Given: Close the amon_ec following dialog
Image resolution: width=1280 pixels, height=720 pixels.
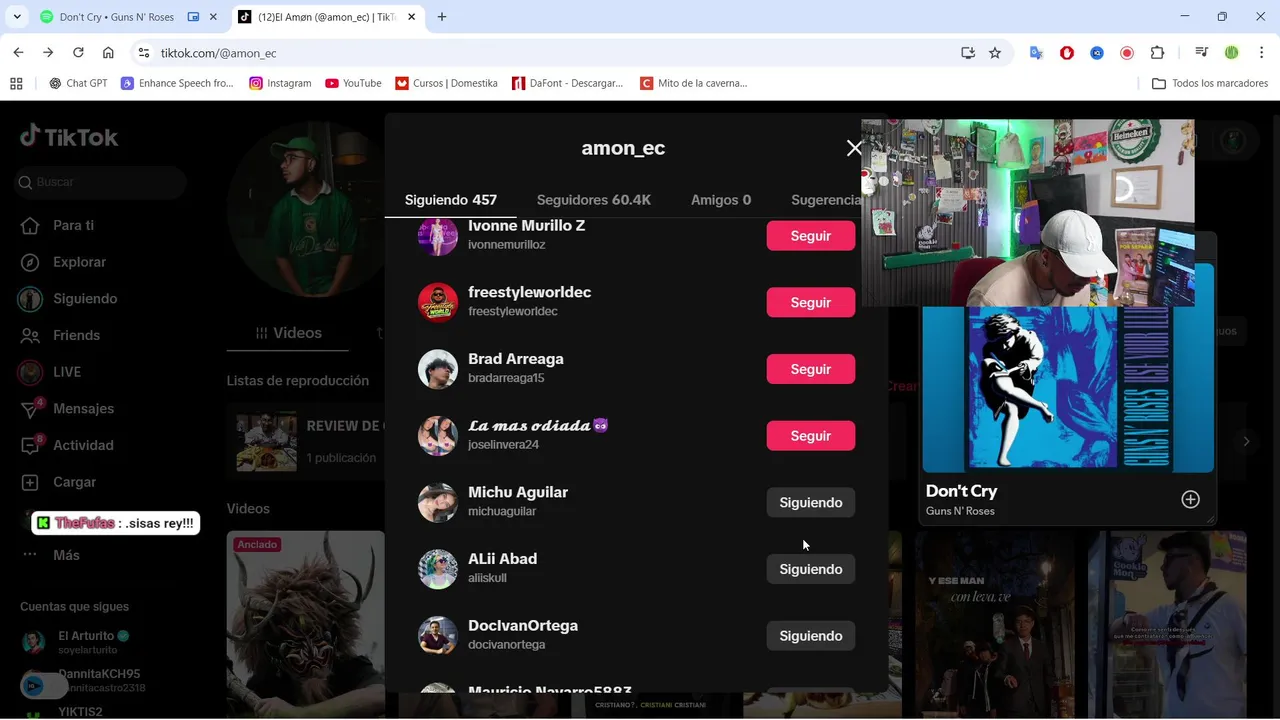Looking at the screenshot, I should (x=854, y=148).
